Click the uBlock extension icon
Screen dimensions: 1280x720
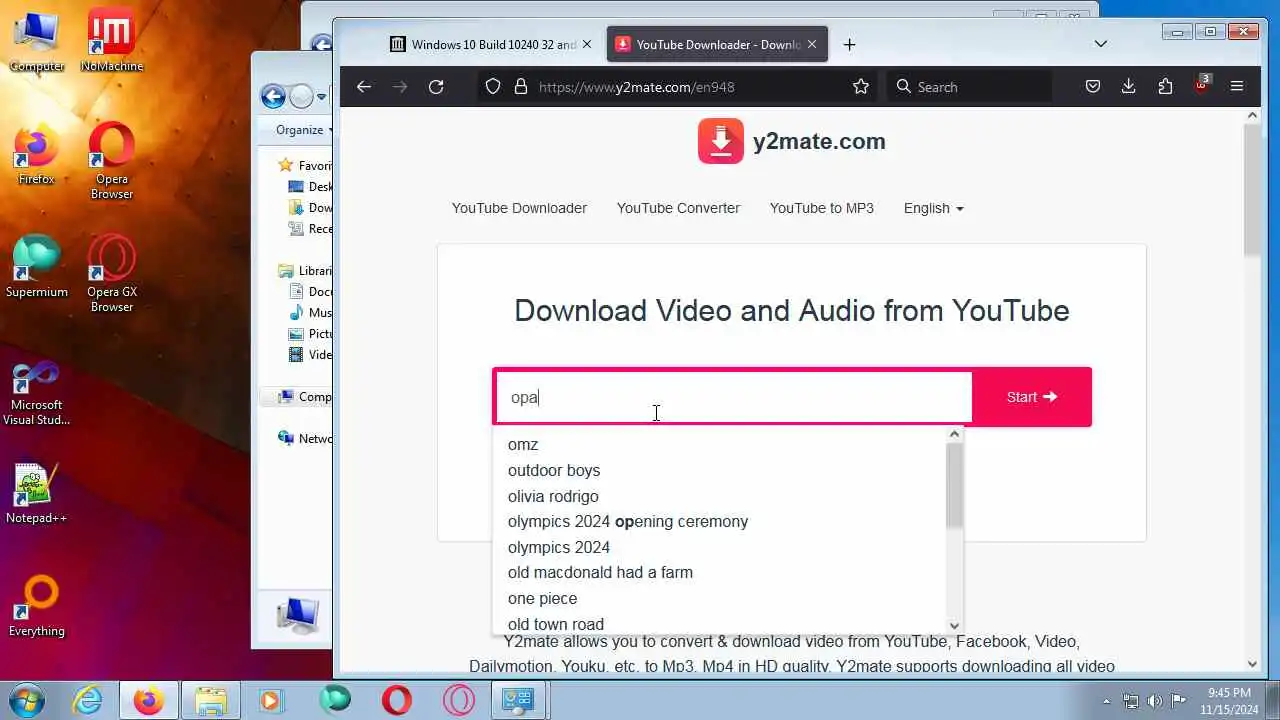coord(1201,86)
